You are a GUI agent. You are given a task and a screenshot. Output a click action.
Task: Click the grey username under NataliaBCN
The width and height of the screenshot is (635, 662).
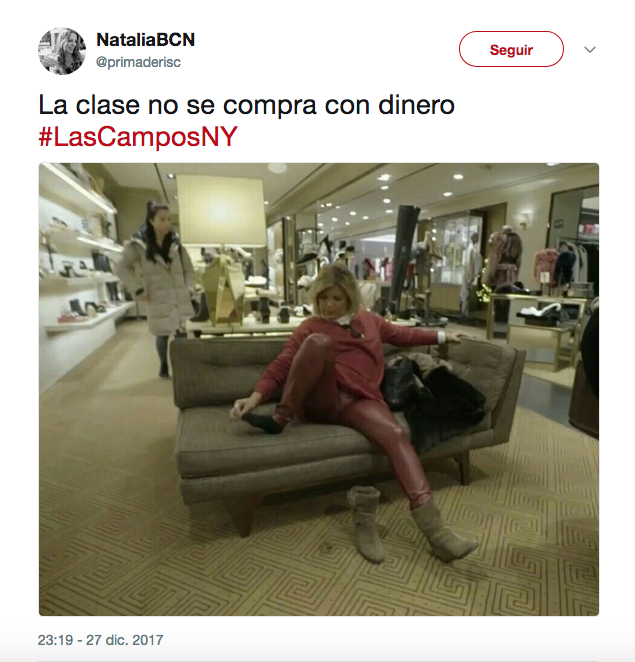click(138, 62)
